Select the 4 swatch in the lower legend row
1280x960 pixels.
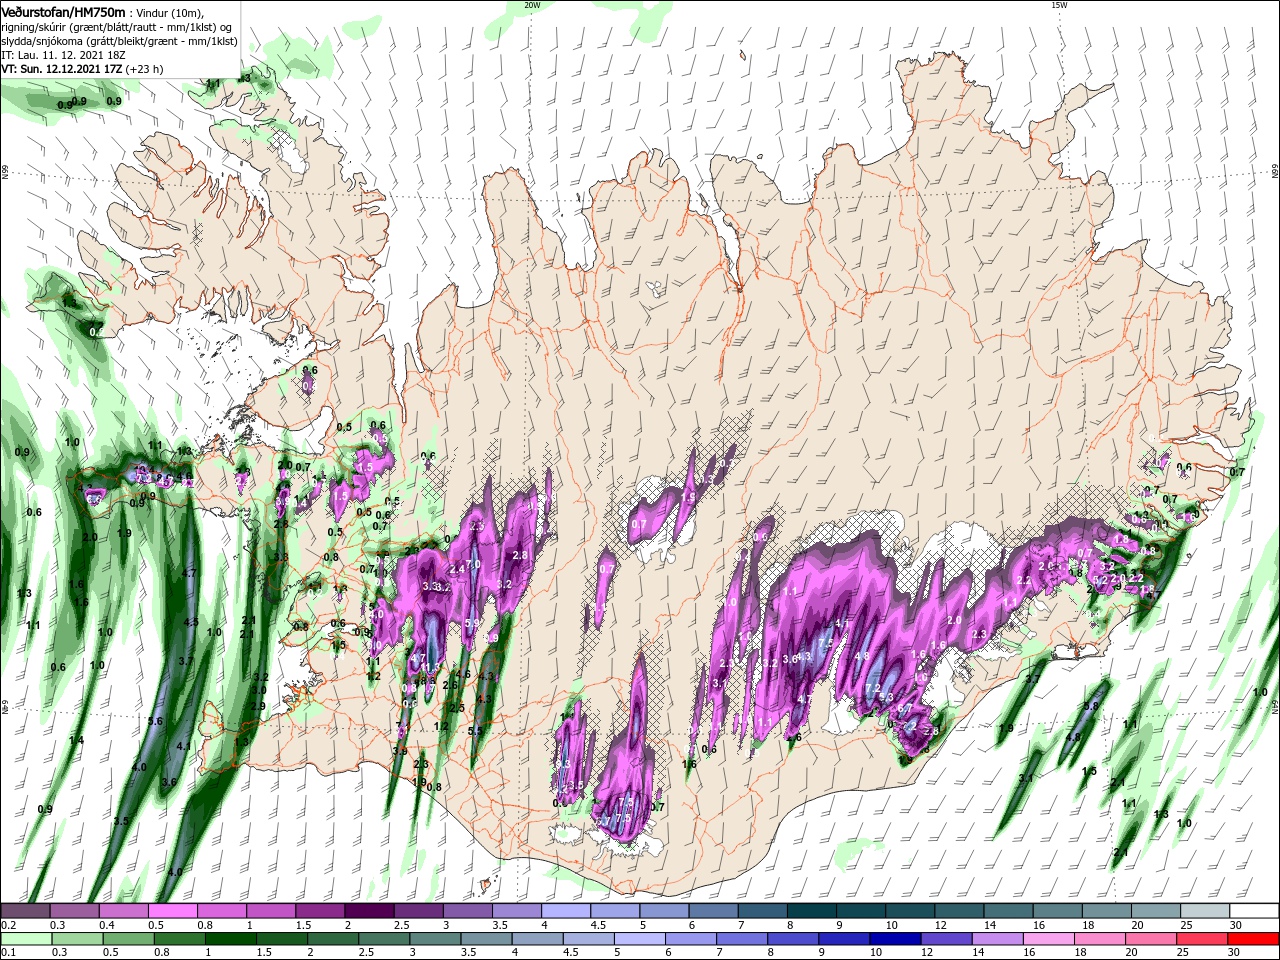coord(536,939)
